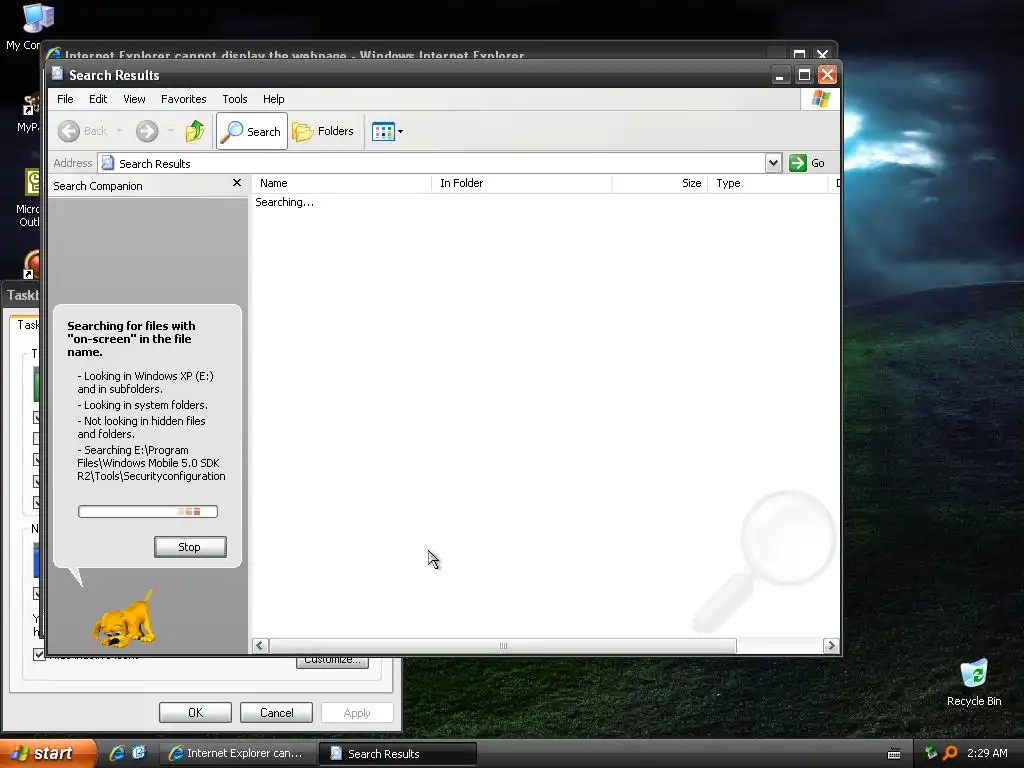
Task: Select the Search Results taskbar button
Action: [x=398, y=754]
